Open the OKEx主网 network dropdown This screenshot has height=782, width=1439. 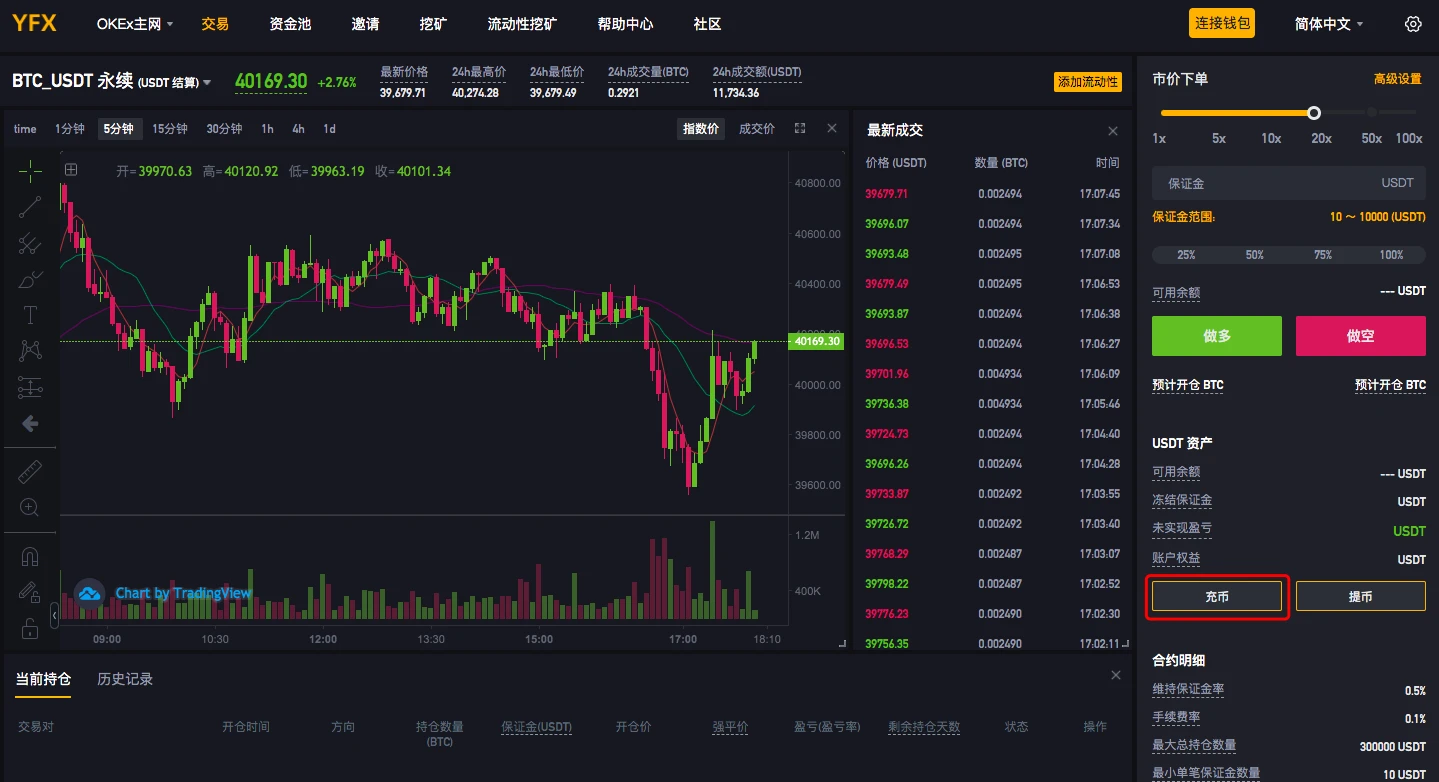135,24
